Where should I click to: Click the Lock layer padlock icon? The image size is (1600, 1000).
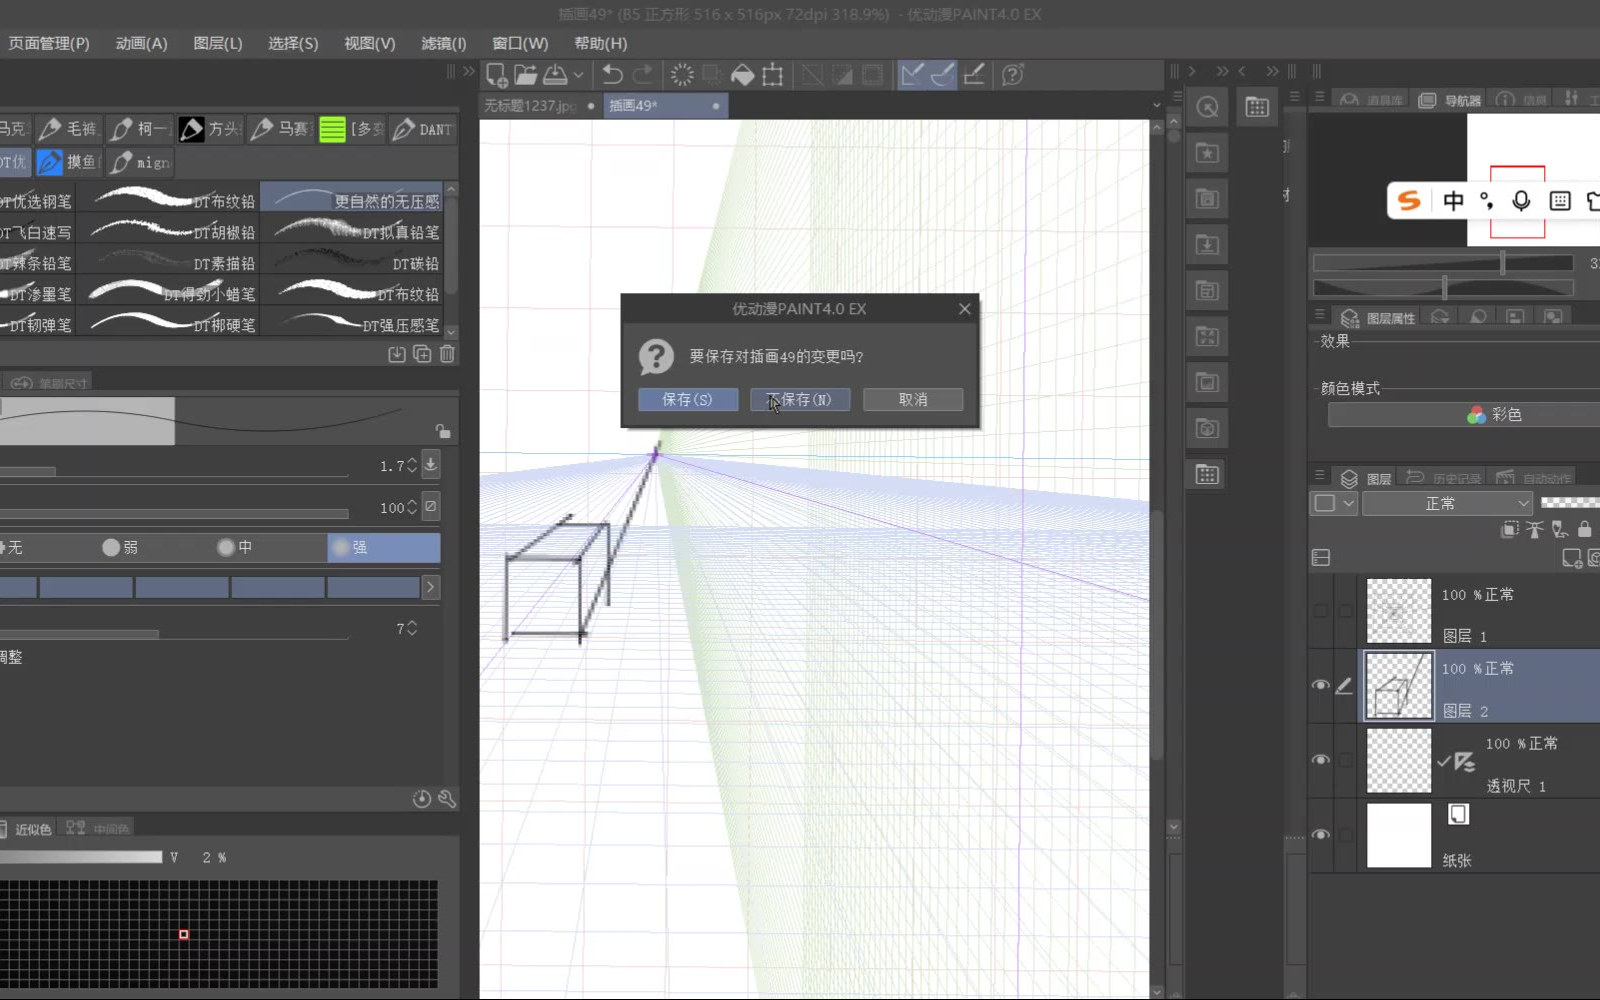coord(1585,529)
